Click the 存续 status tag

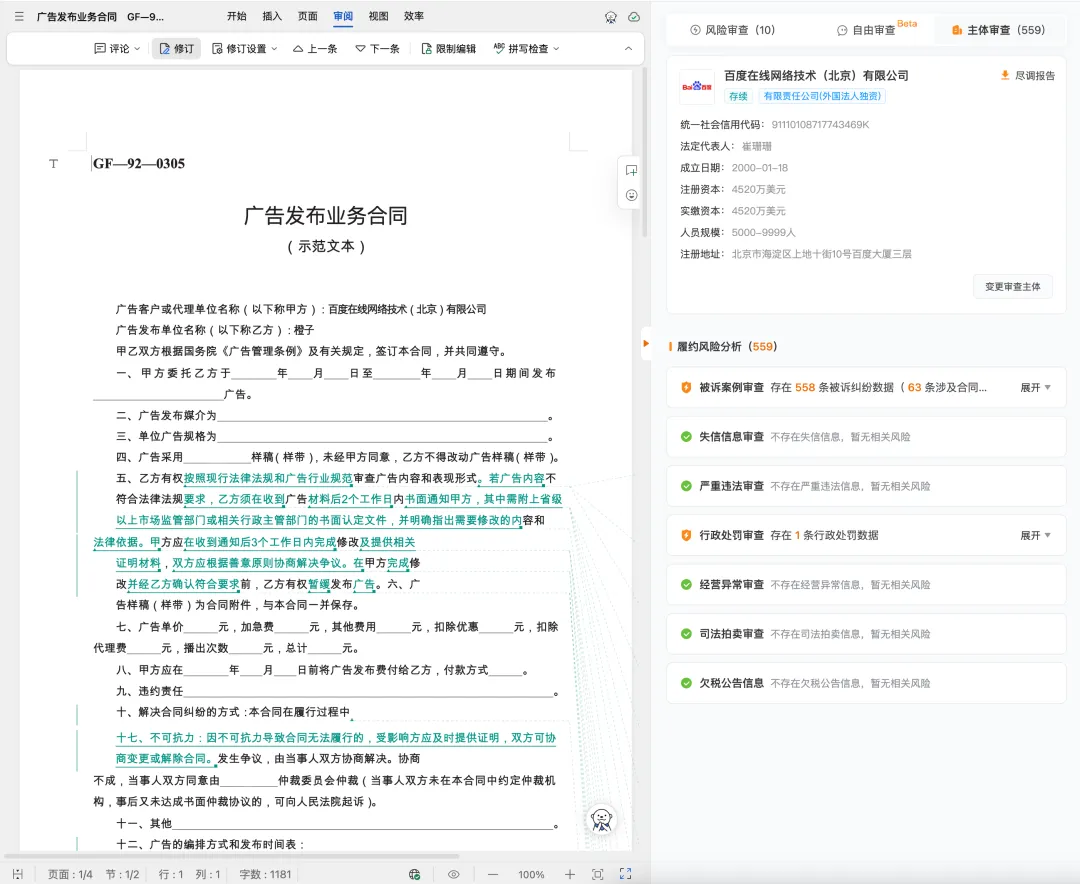pos(738,96)
